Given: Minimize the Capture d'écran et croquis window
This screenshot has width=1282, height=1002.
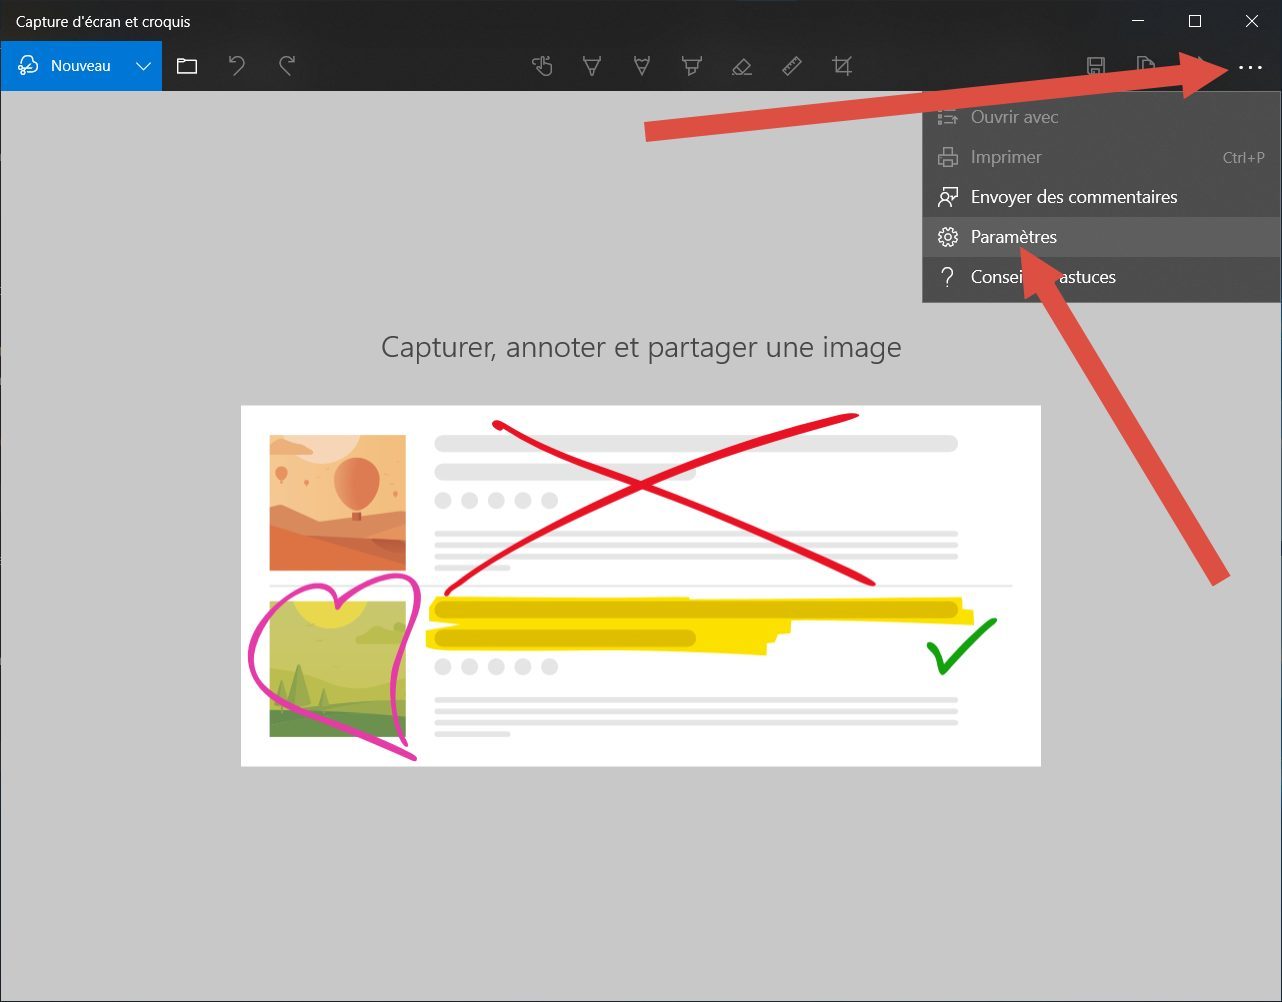Looking at the screenshot, I should click(1137, 21).
